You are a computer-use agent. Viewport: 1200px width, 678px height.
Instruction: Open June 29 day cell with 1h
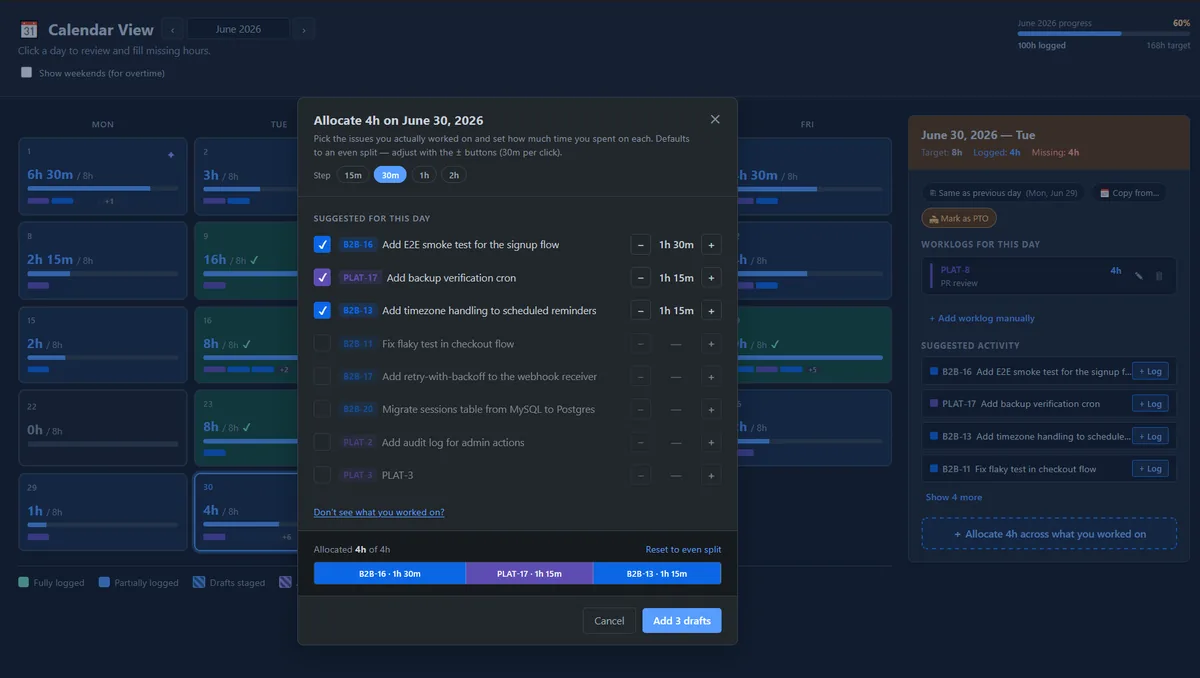point(103,512)
